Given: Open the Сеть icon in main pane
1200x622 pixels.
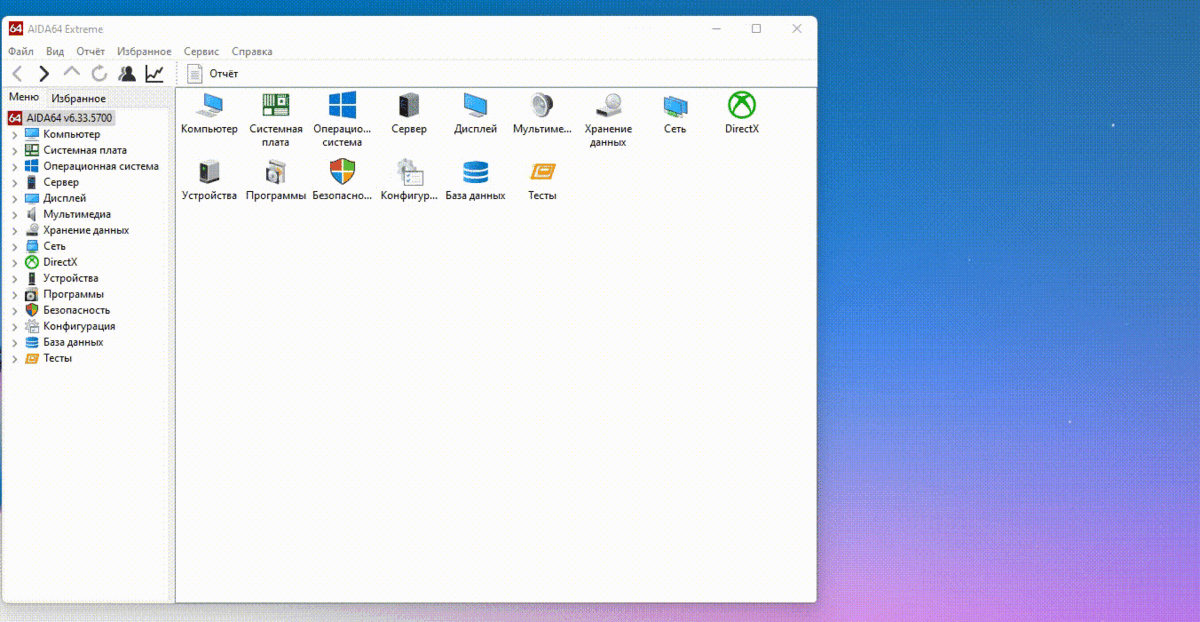Looking at the screenshot, I should pyautogui.click(x=675, y=105).
